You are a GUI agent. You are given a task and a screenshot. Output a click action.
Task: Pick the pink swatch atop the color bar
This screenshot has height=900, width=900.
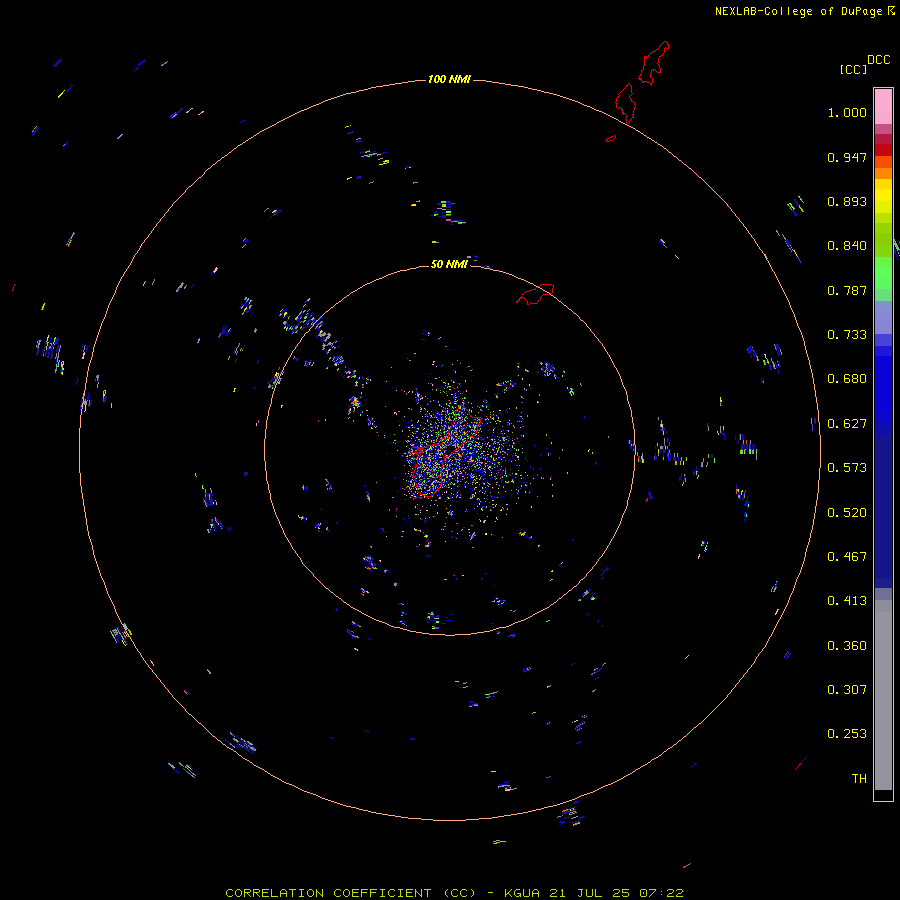click(883, 107)
